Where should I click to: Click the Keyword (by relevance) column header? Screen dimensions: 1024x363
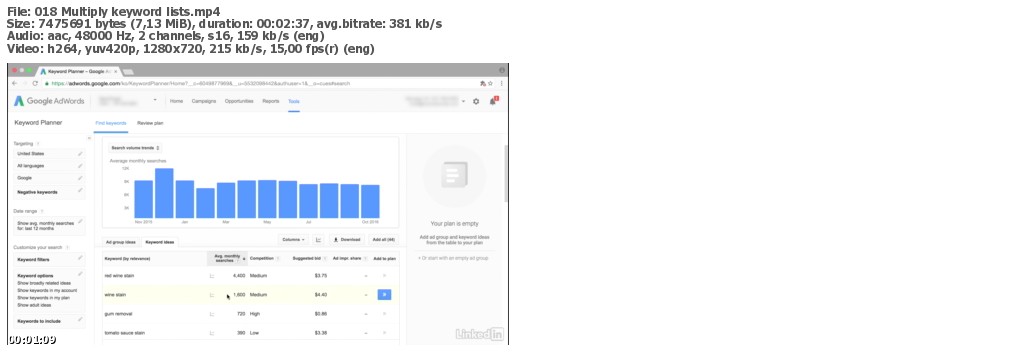click(x=127, y=259)
